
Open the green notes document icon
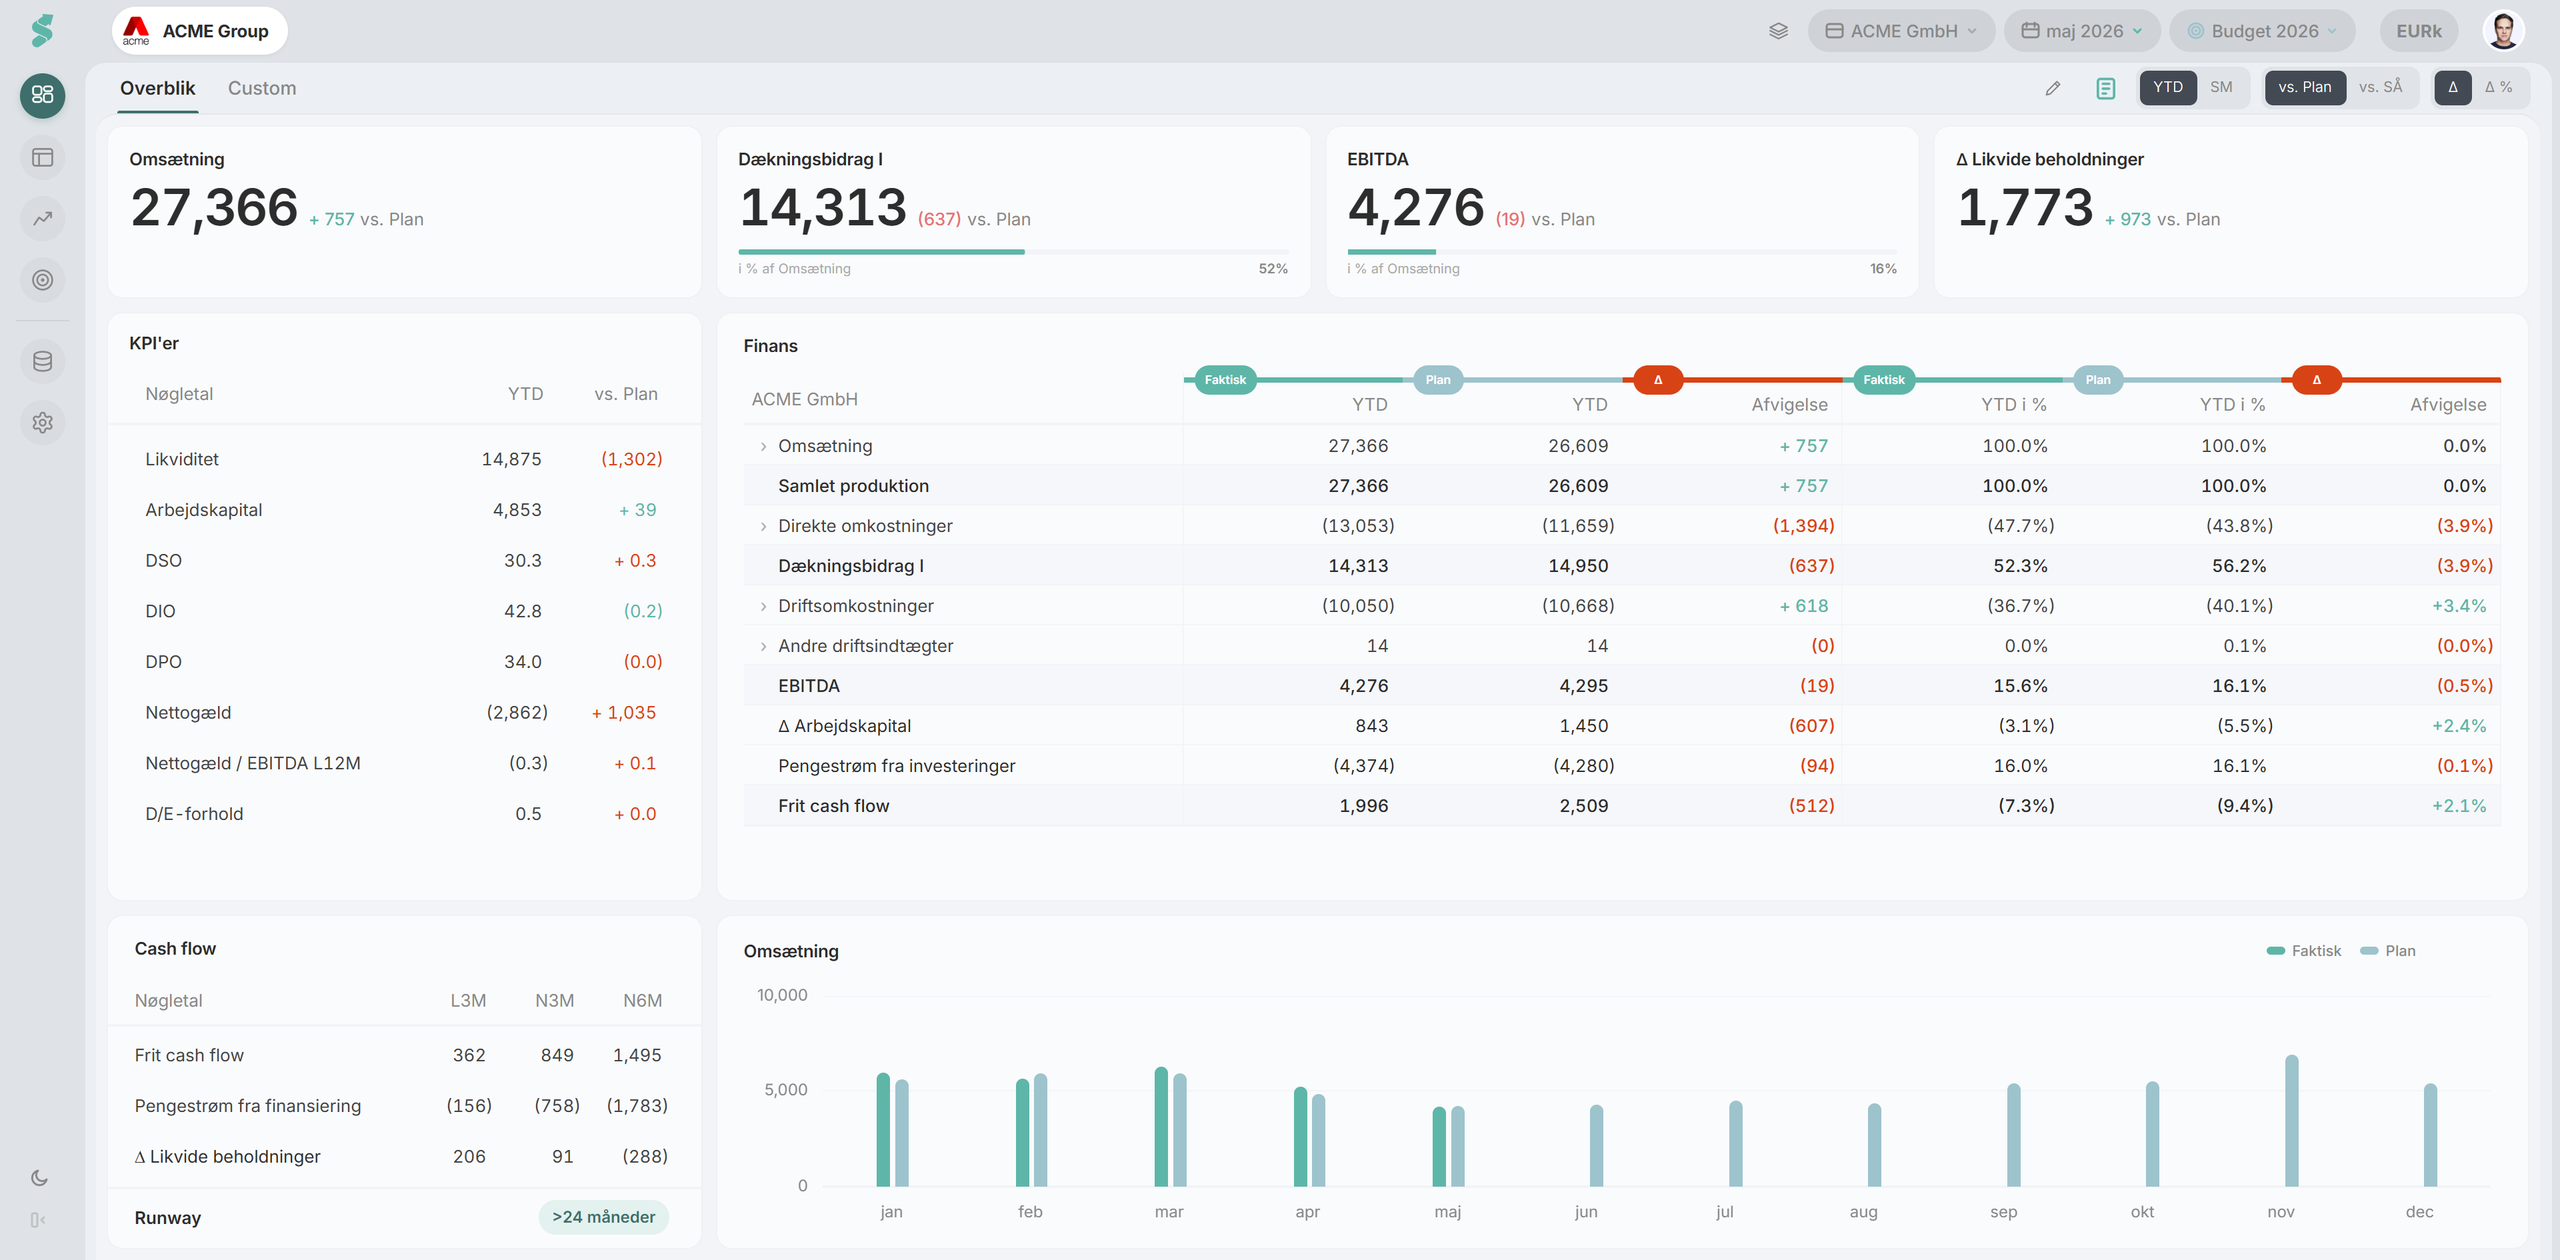(x=2106, y=88)
